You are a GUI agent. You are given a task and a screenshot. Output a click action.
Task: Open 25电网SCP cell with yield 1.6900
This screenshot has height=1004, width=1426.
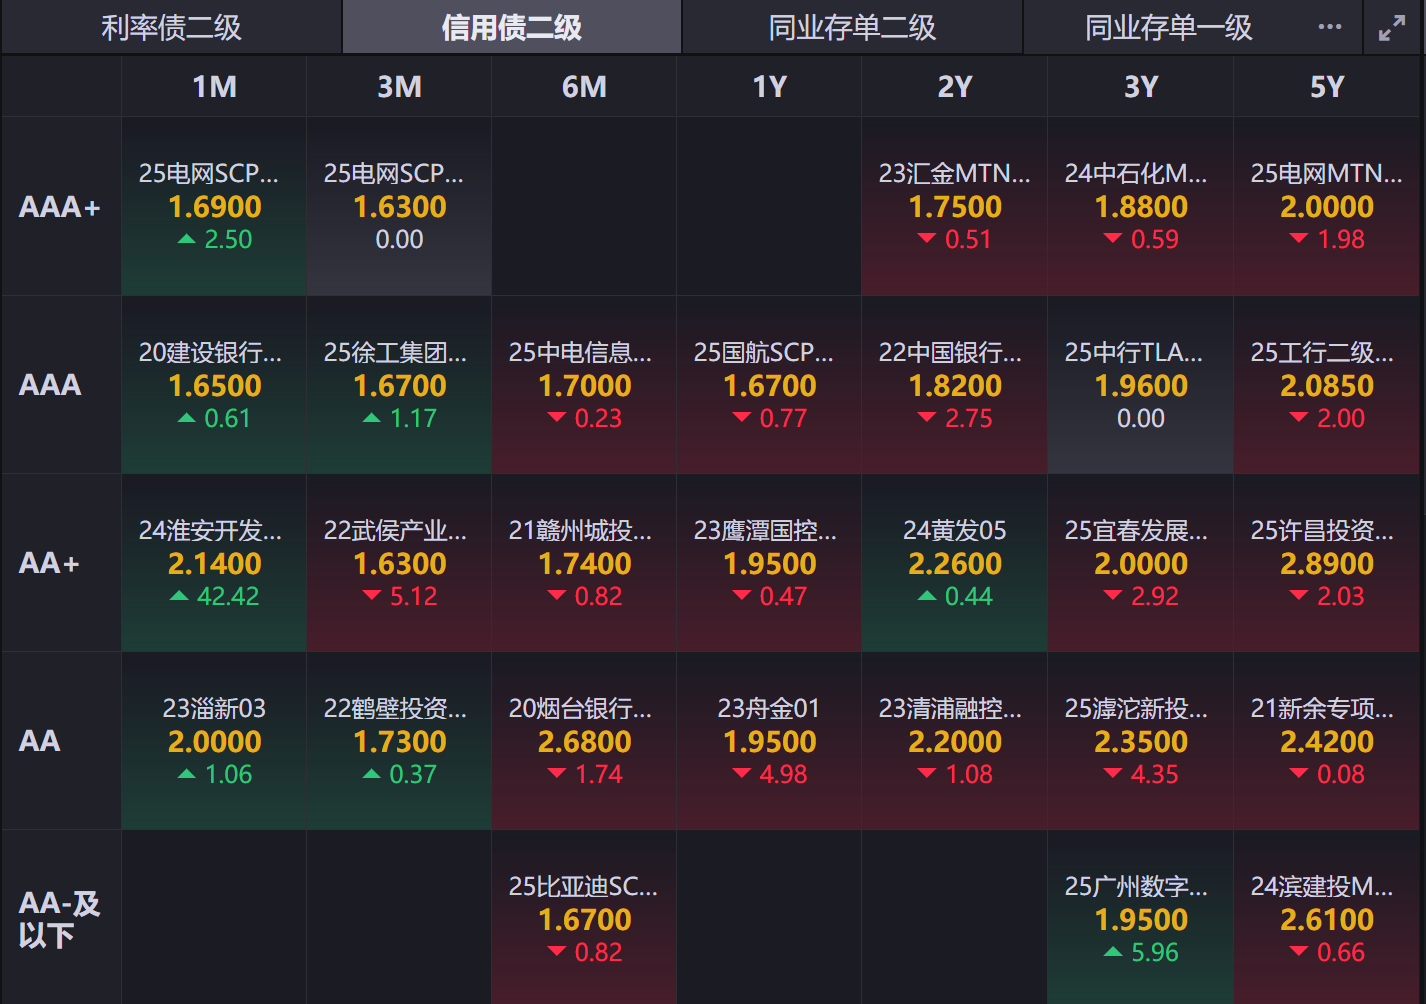tap(214, 207)
